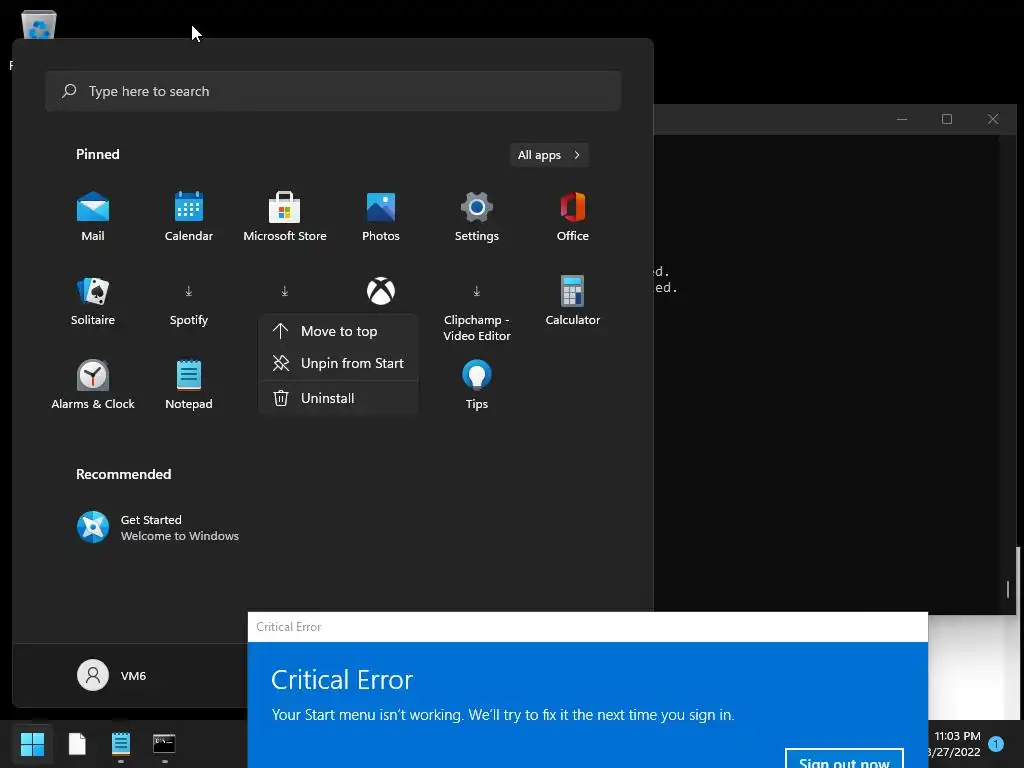The width and height of the screenshot is (1024, 768).
Task: Click the Pinned section heading
Action: [98, 154]
